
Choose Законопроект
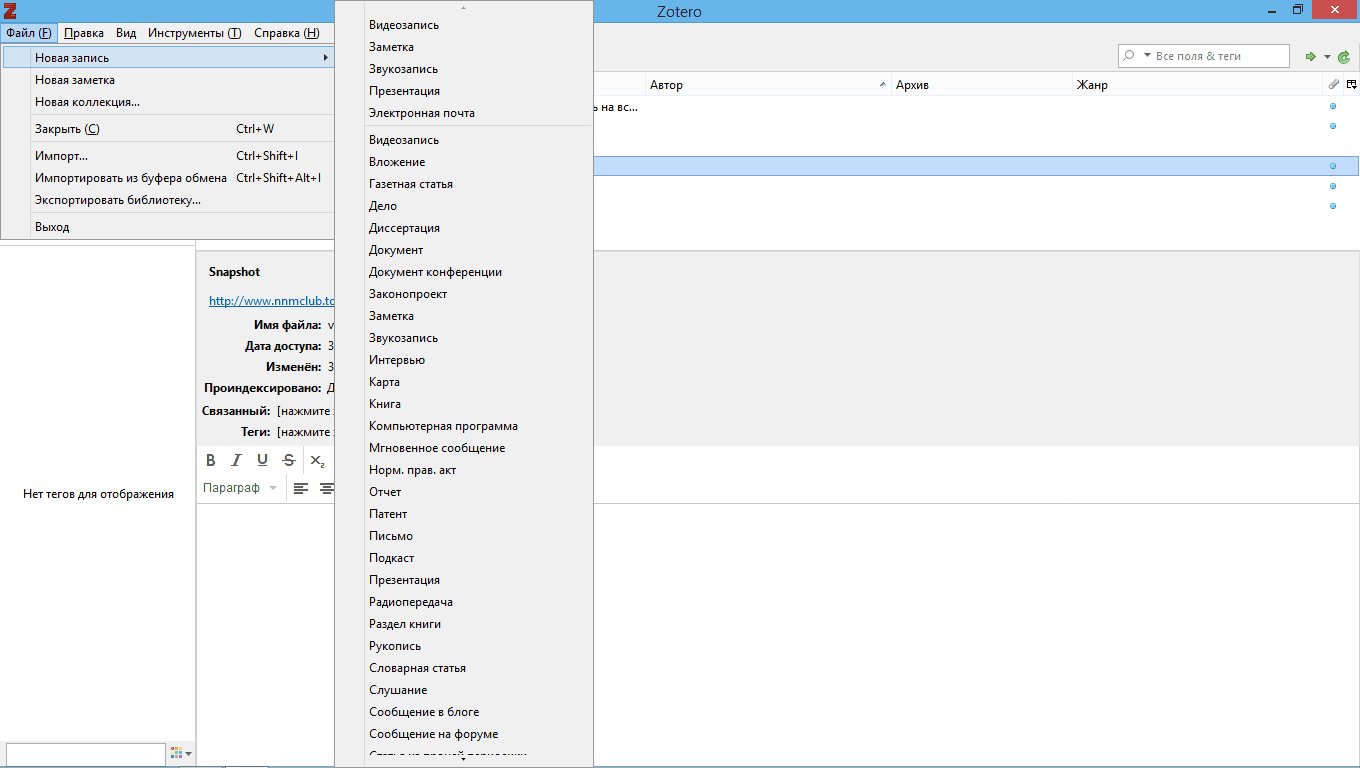pyautogui.click(x=464, y=294)
